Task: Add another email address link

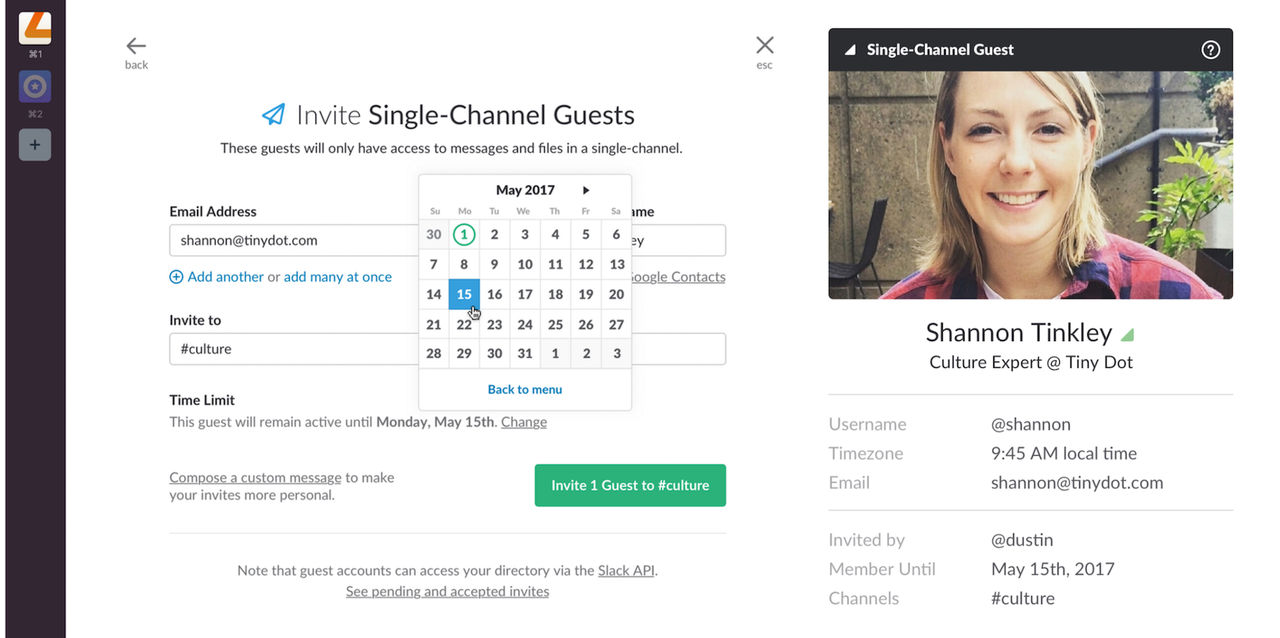Action: 226,277
